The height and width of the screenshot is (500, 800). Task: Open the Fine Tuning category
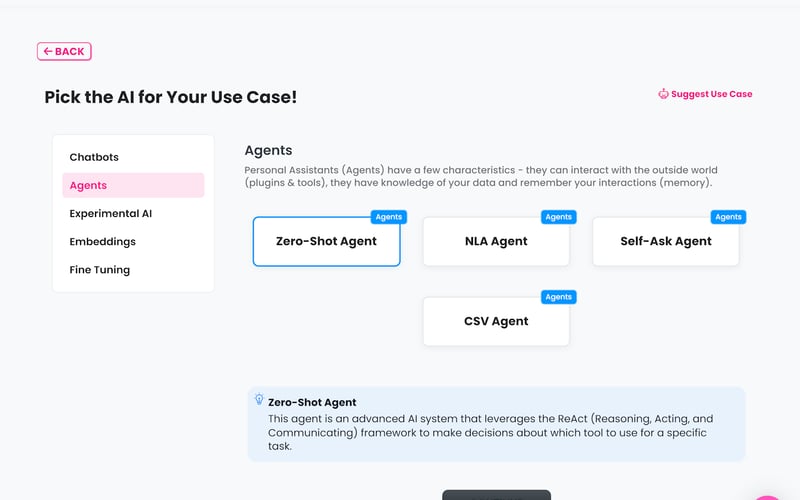(x=99, y=269)
